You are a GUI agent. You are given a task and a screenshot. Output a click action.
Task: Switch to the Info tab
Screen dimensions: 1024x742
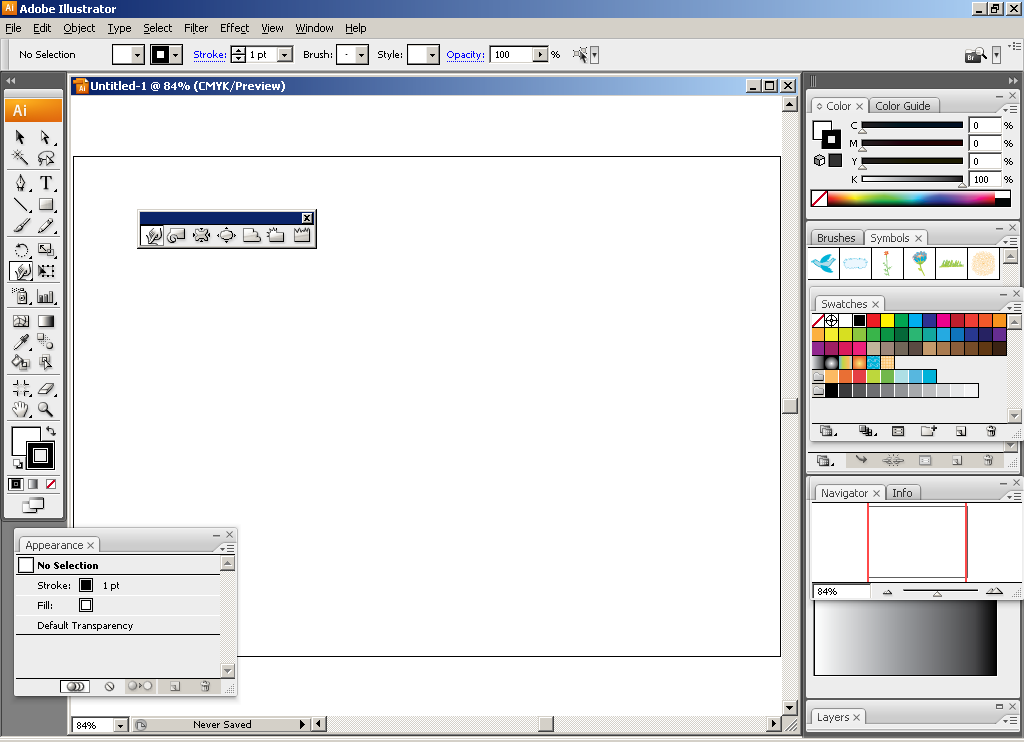coord(902,493)
